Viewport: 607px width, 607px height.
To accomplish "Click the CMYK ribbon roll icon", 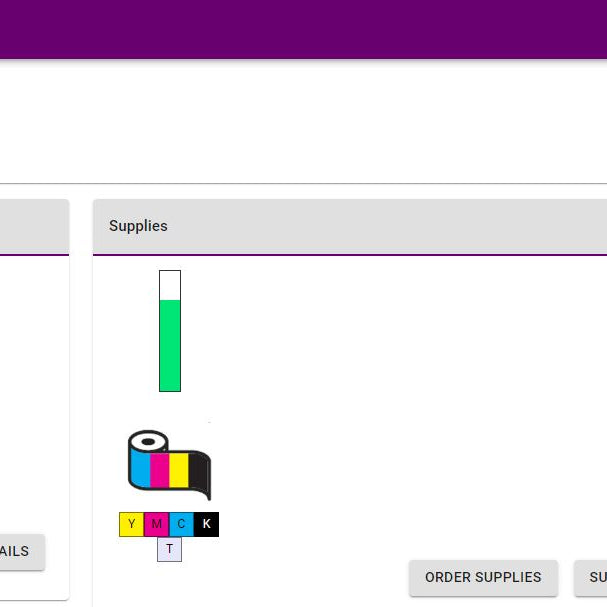I will point(168,465).
